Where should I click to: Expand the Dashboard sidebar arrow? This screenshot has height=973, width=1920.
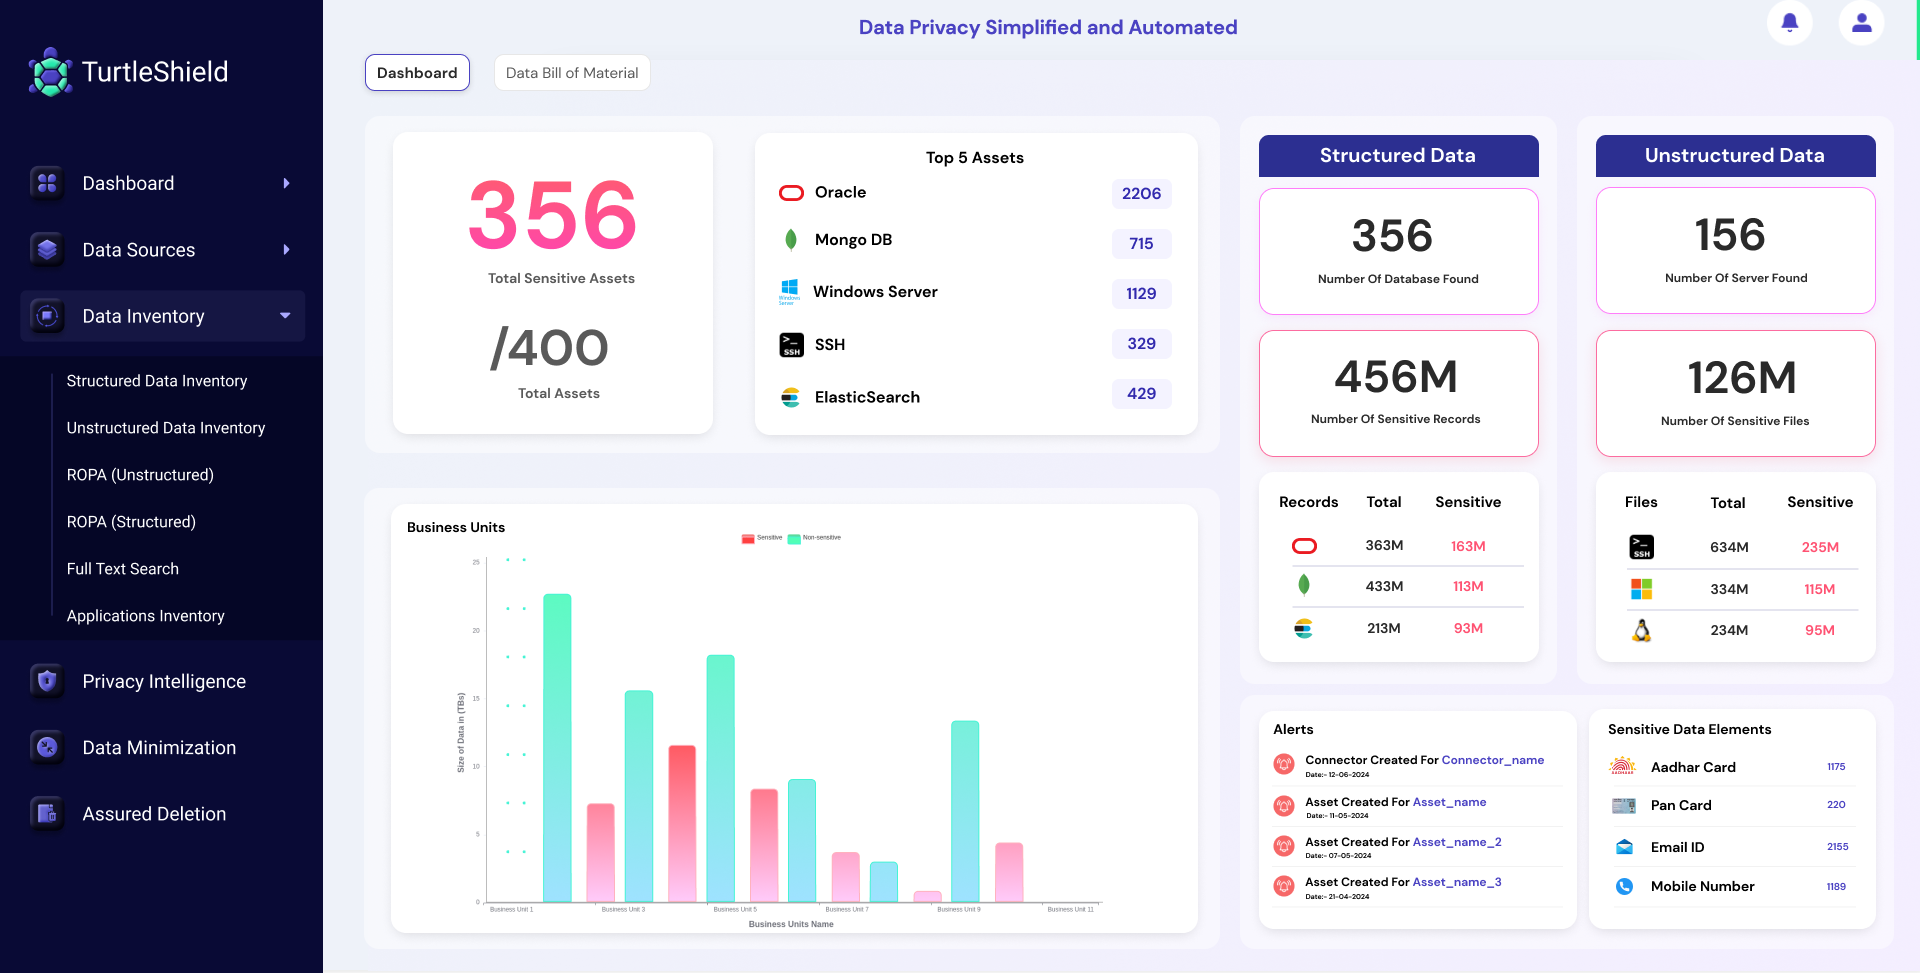pyautogui.click(x=286, y=183)
